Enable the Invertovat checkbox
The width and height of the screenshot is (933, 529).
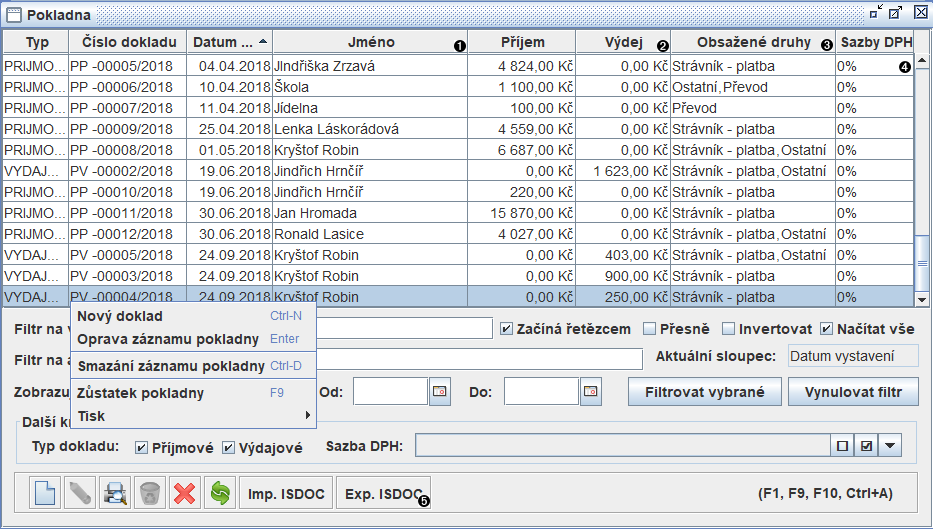[729, 328]
